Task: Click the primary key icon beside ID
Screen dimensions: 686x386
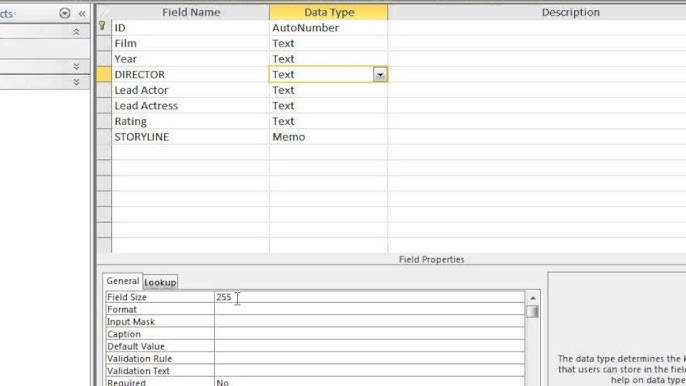Action: [x=102, y=27]
